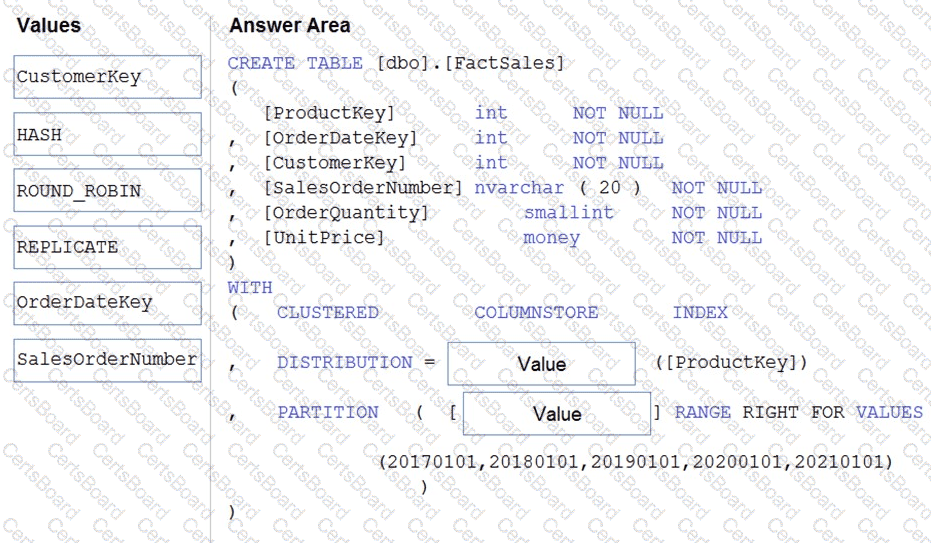This screenshot has width=931, height=543.
Task: Click the DISTRIBUTION keyword
Action: pyautogui.click(x=344, y=362)
